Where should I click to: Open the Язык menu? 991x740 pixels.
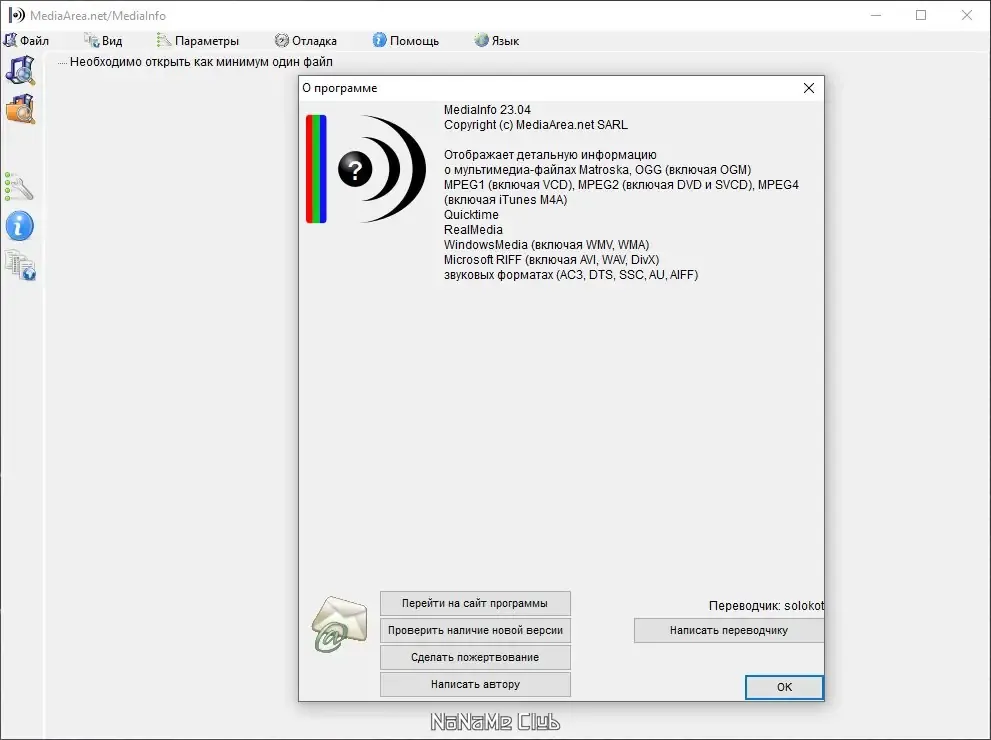(497, 40)
